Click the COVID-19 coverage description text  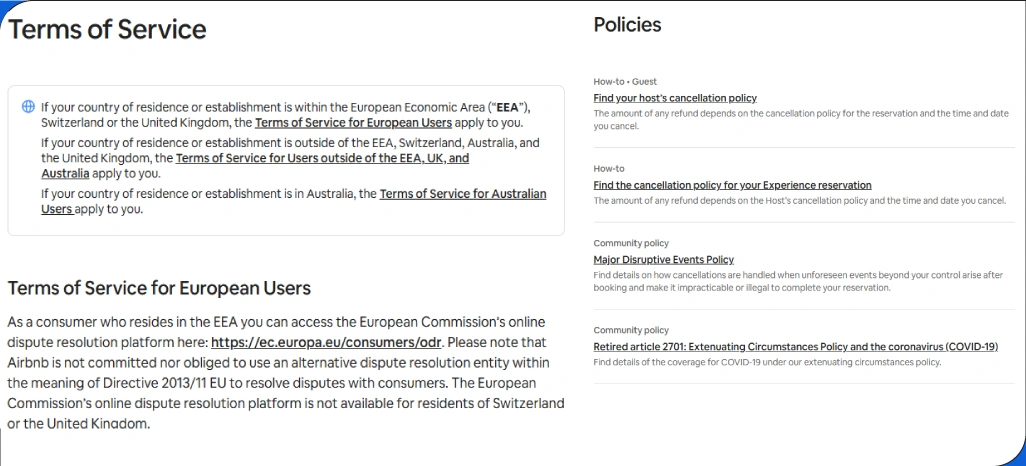pos(767,362)
